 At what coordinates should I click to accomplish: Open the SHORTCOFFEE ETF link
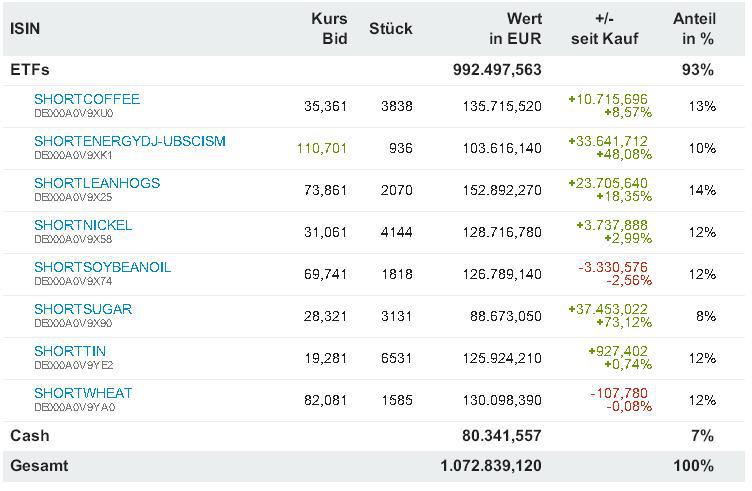(x=87, y=99)
